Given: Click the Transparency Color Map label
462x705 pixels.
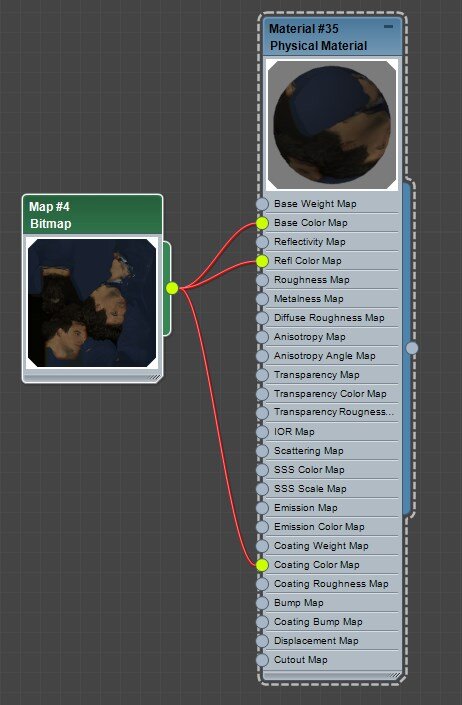Looking at the screenshot, I should pos(330,394).
